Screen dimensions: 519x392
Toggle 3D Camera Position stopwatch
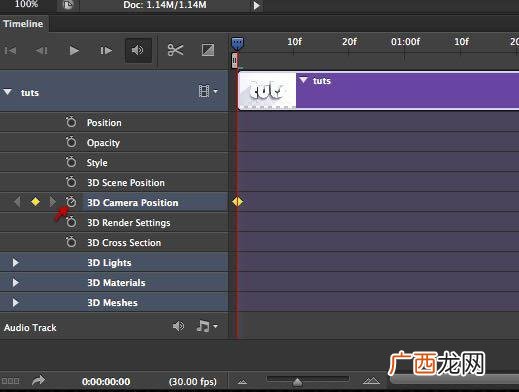[71, 202]
